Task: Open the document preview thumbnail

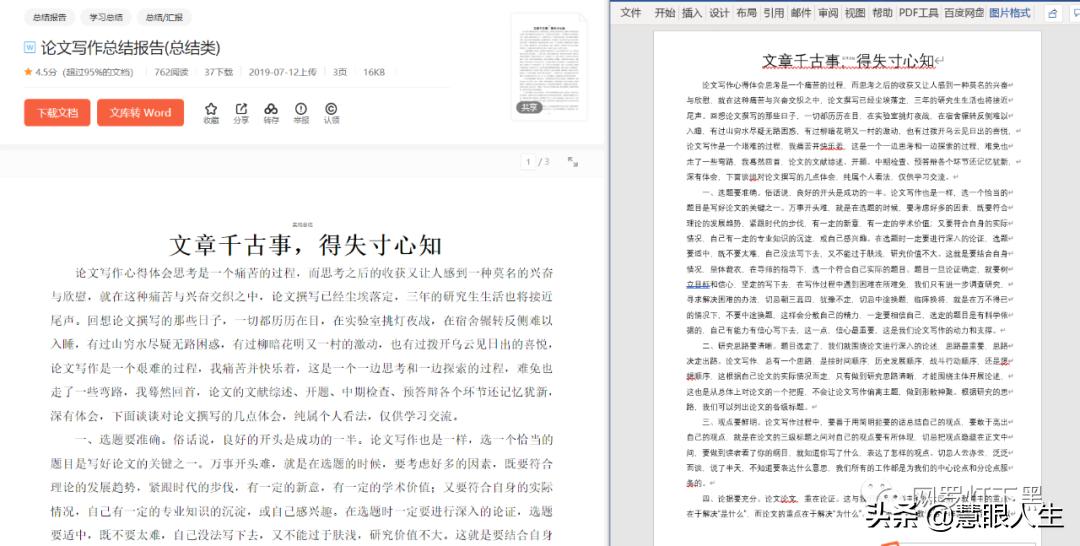Action: coord(549,66)
